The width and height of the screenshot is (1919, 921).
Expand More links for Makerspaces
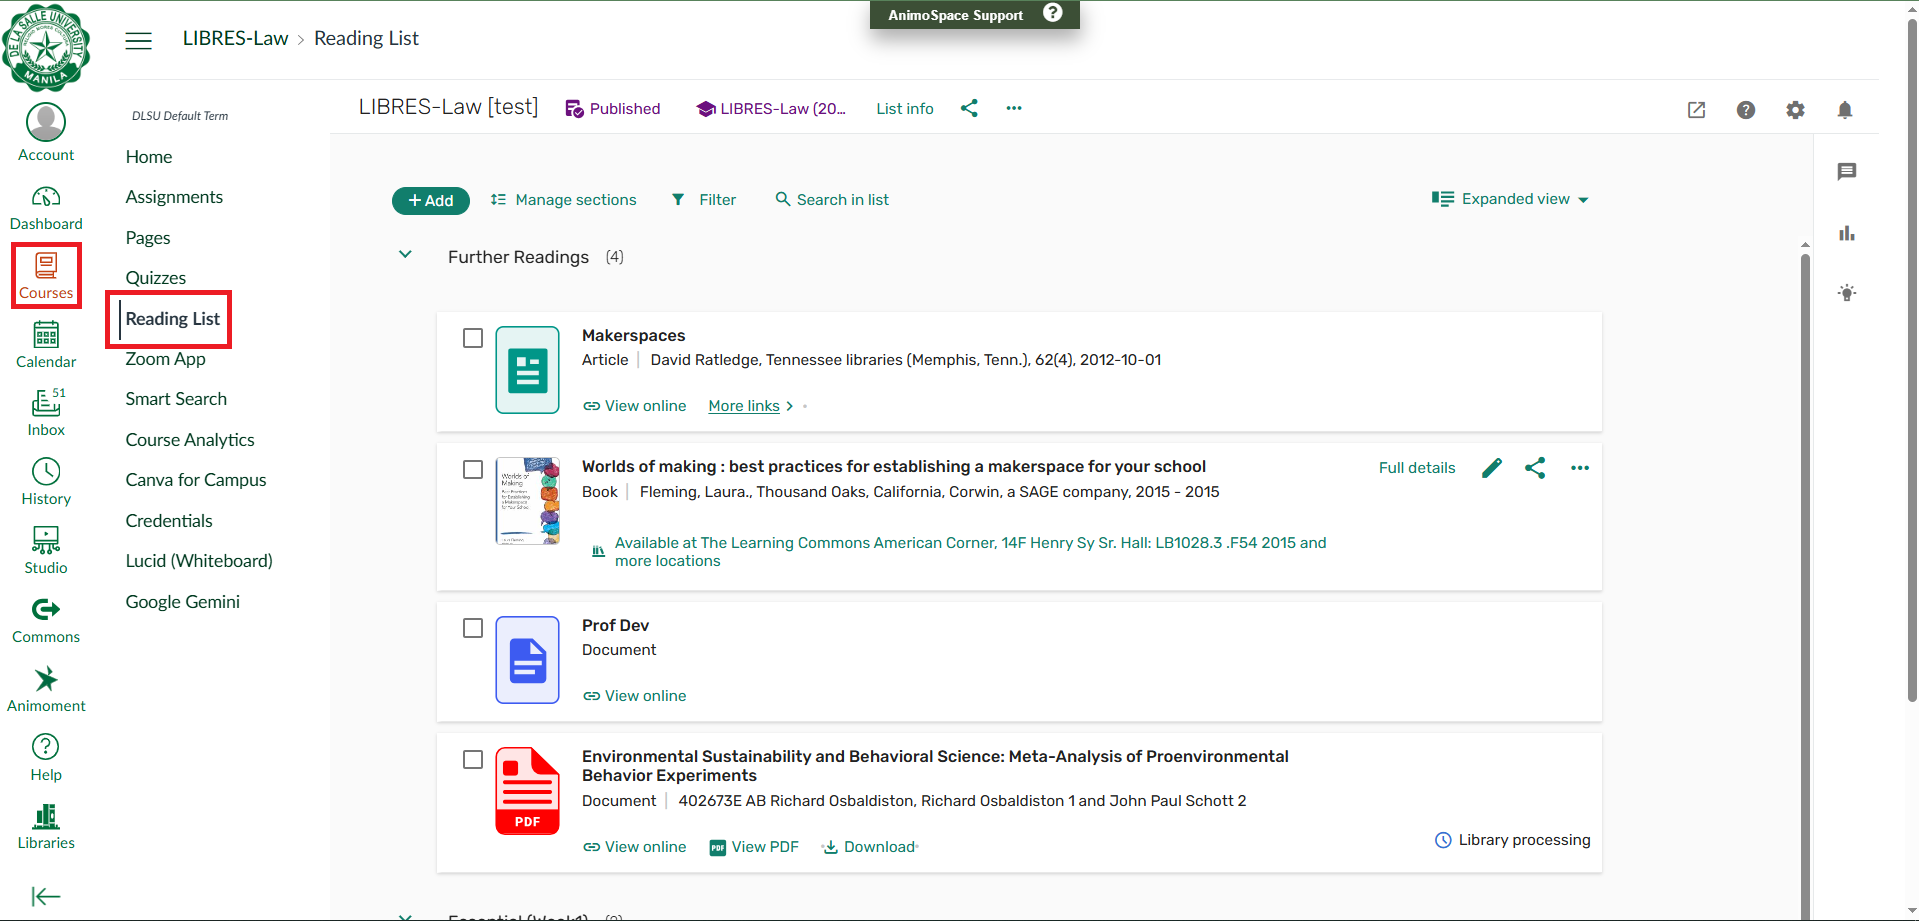point(750,406)
